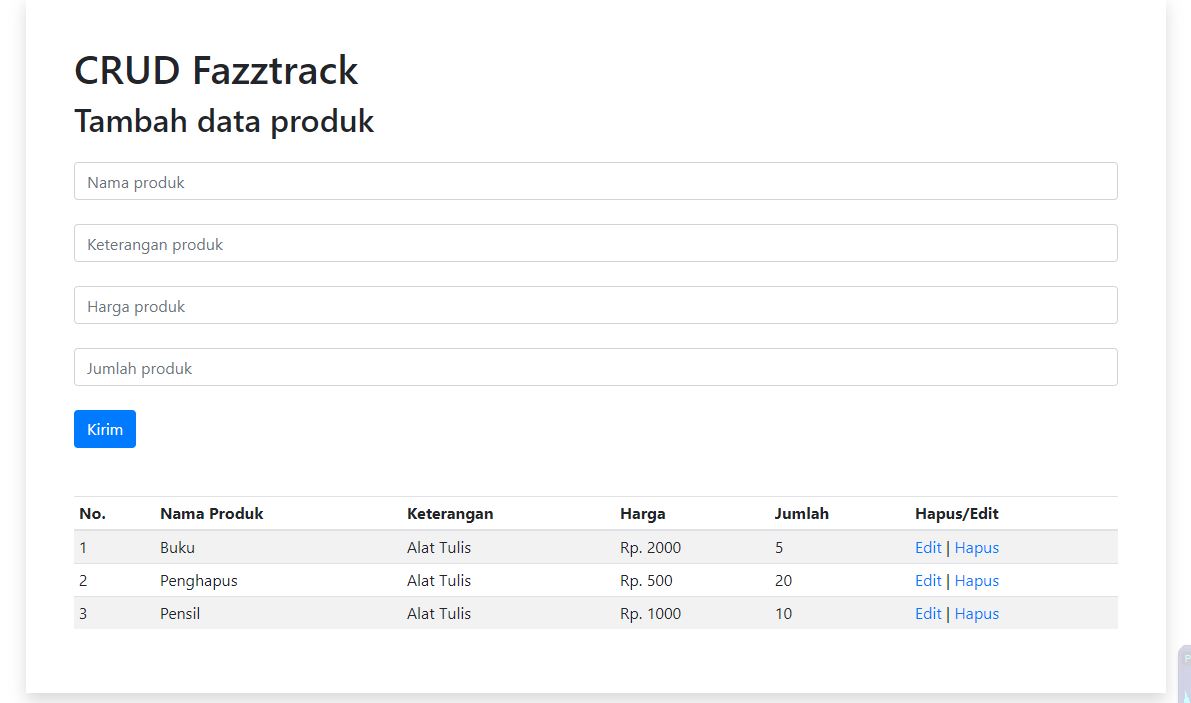This screenshot has height=703, width=1191.
Task: Select the Penghapus name cell
Action: [199, 581]
